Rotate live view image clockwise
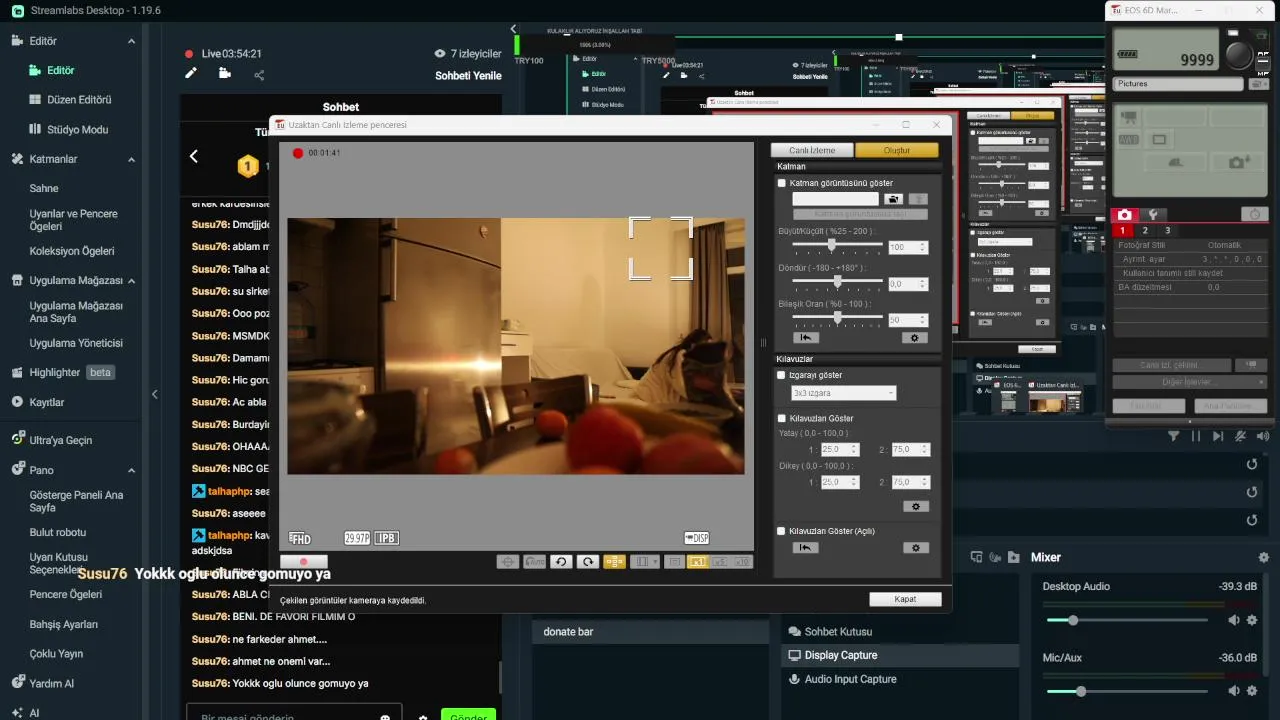The height and width of the screenshot is (720, 1280). click(x=588, y=562)
